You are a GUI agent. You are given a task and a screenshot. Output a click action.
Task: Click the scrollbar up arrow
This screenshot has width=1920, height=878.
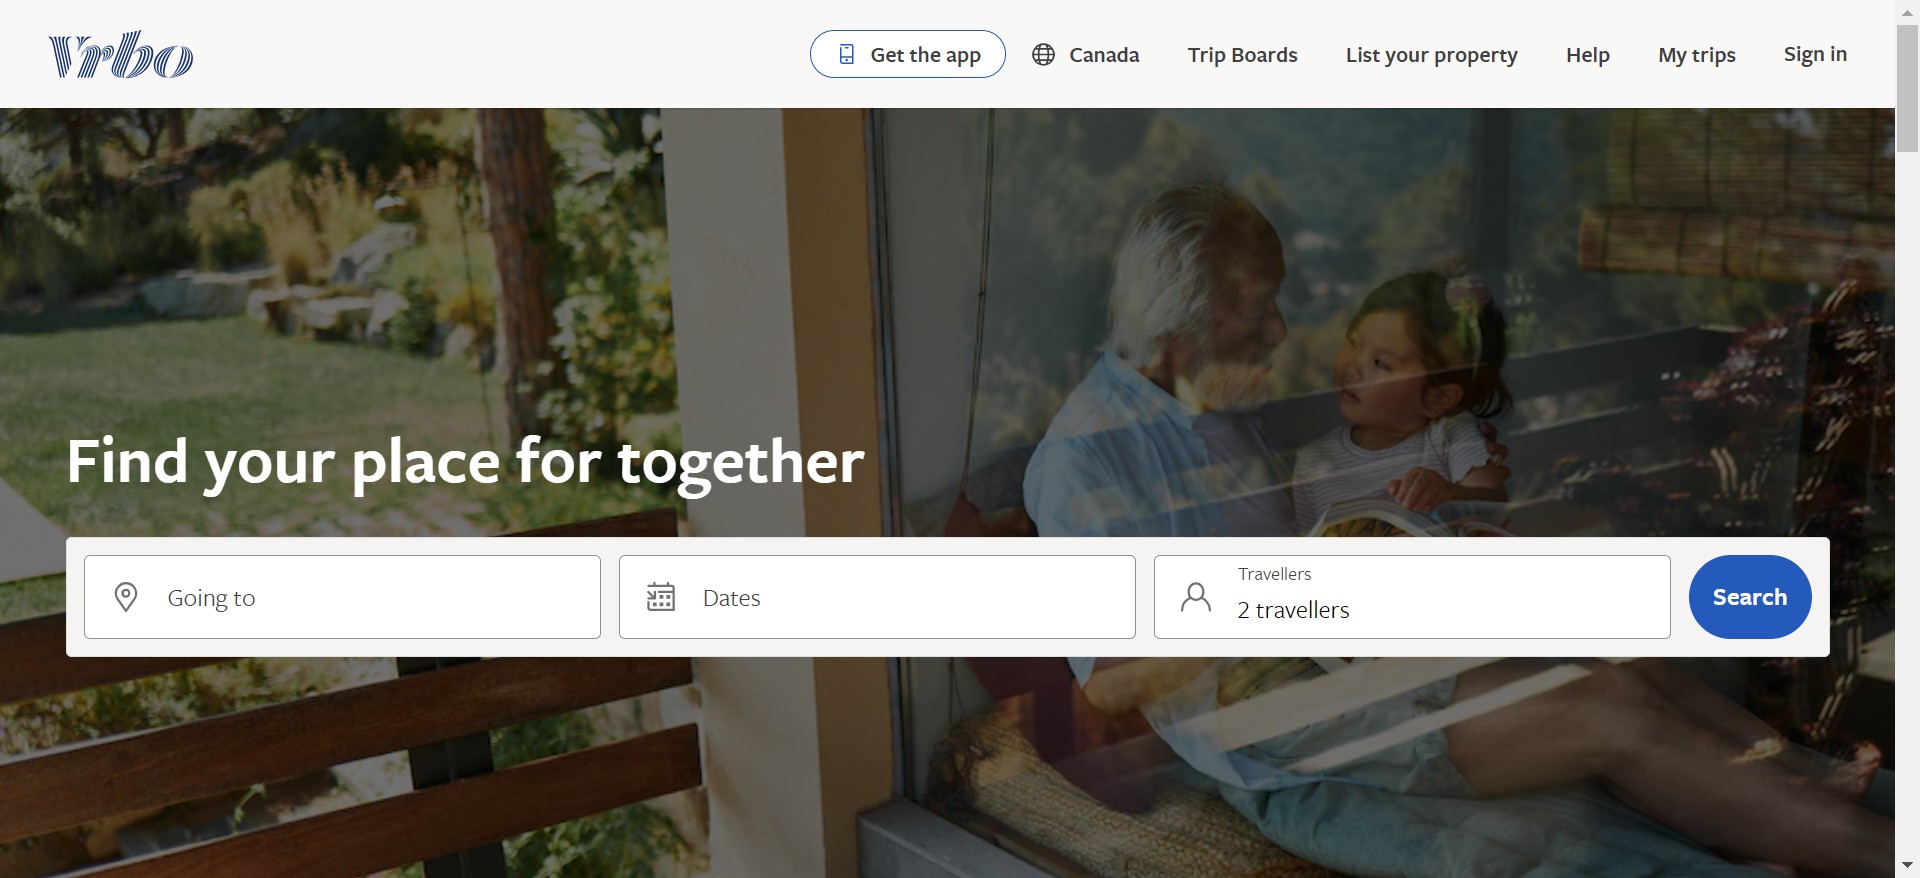click(x=1907, y=12)
